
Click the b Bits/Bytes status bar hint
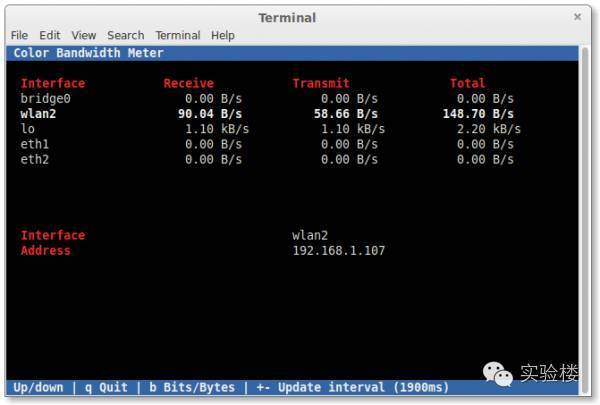[190, 387]
